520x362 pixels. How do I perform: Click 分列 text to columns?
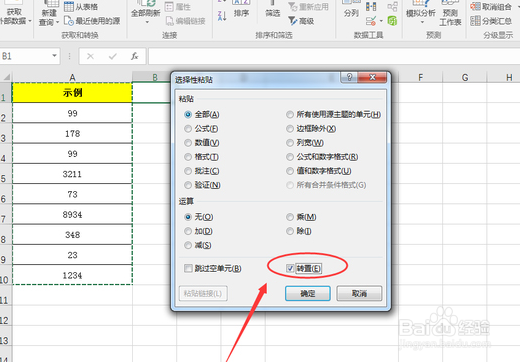point(351,9)
